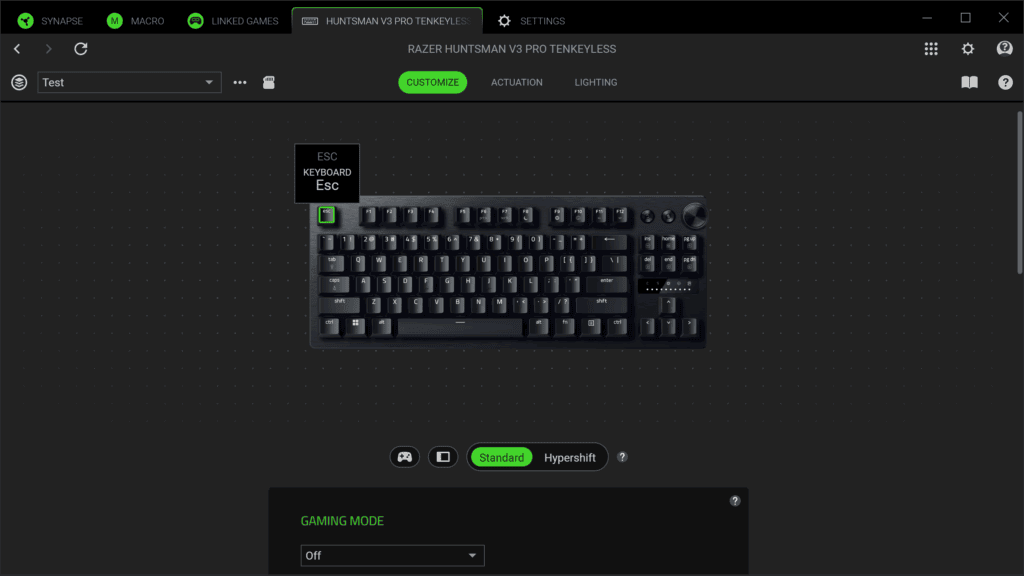The width and height of the screenshot is (1024, 576).
Task: Open the profile layers stack icon
Action: click(19, 82)
